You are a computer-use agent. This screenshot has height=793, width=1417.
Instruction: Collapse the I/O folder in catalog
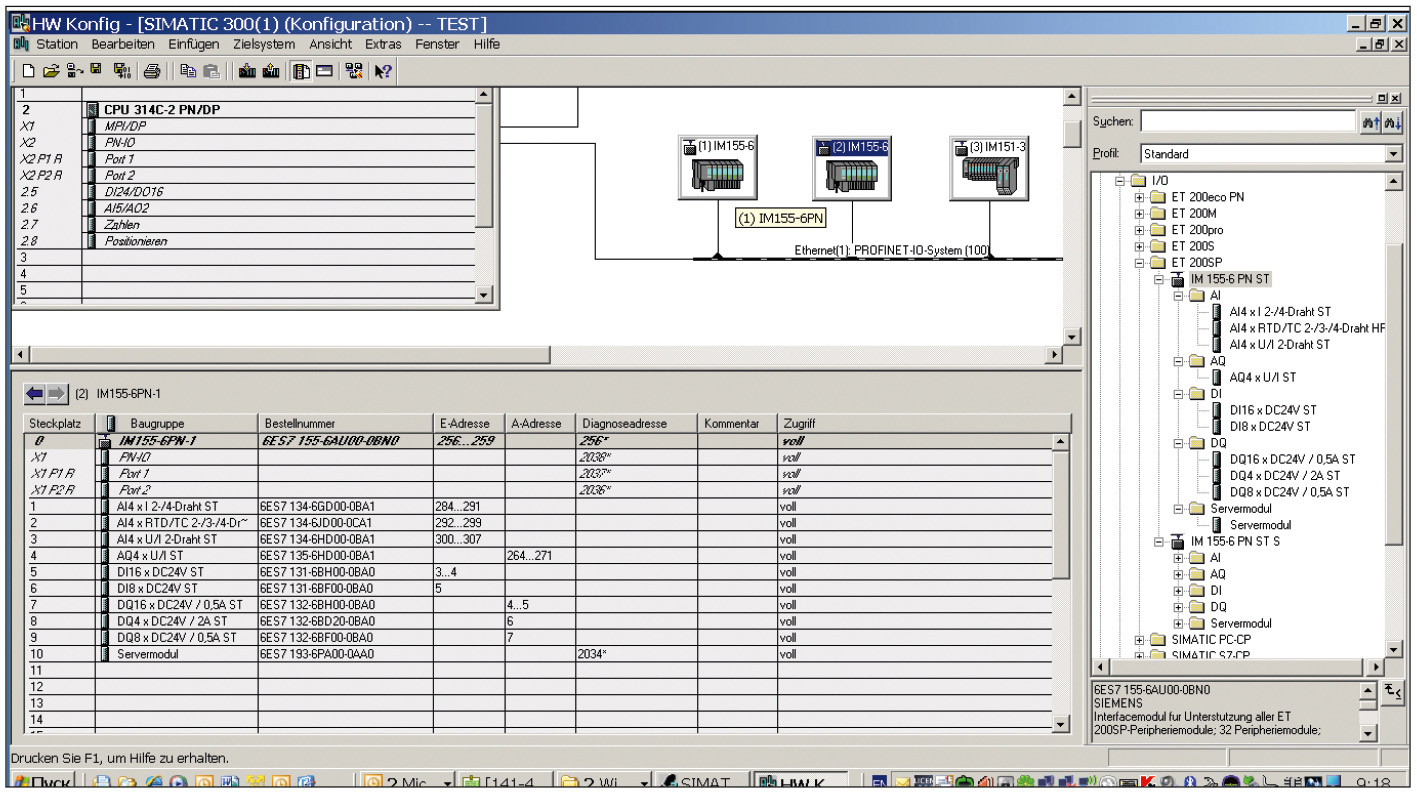[1122, 181]
